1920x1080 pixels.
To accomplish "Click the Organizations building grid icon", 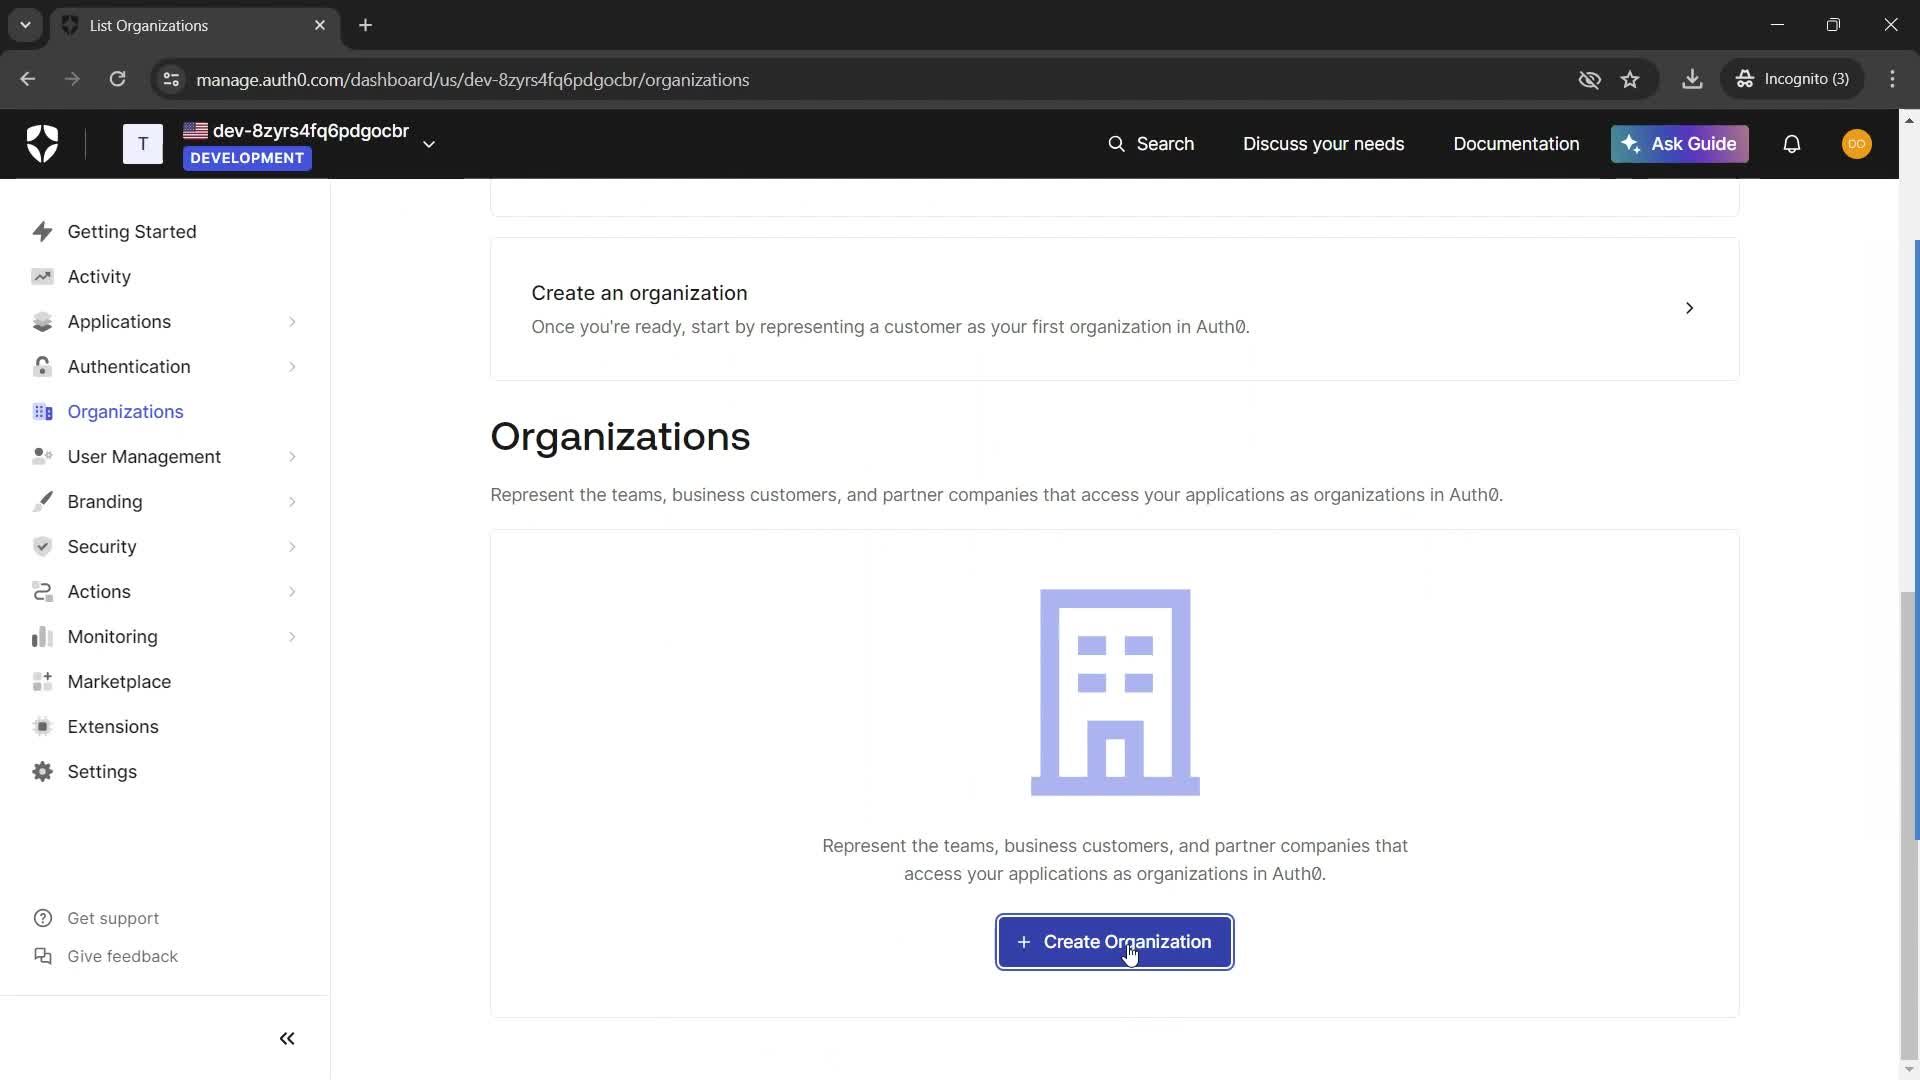I will 42,412.
